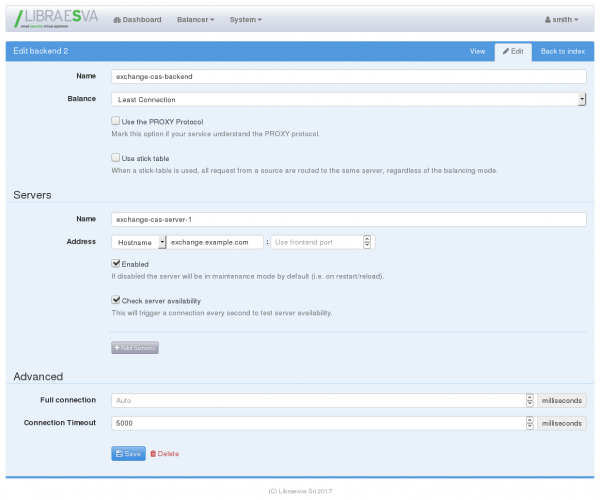Screen dimensions: 600x500
Task: Open the Balance mode dropdown
Action: (348, 99)
